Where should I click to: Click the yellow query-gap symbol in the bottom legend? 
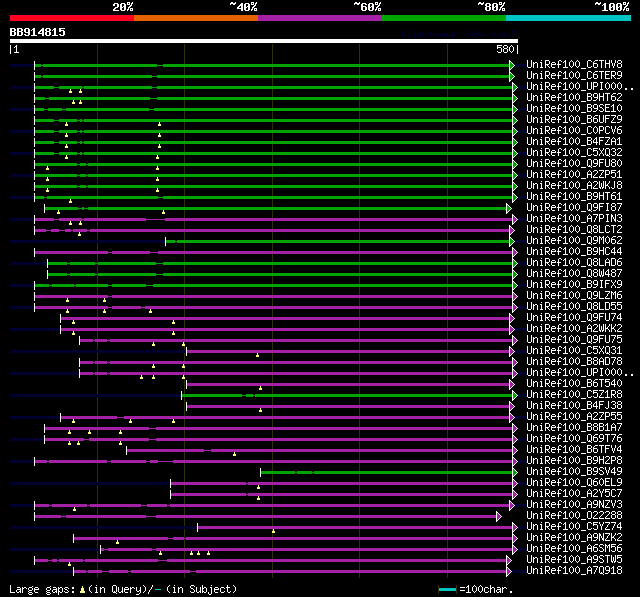tap(82, 589)
